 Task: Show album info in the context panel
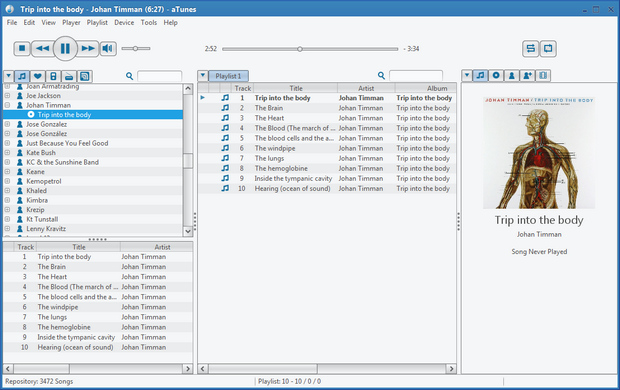pyautogui.click(x=496, y=75)
